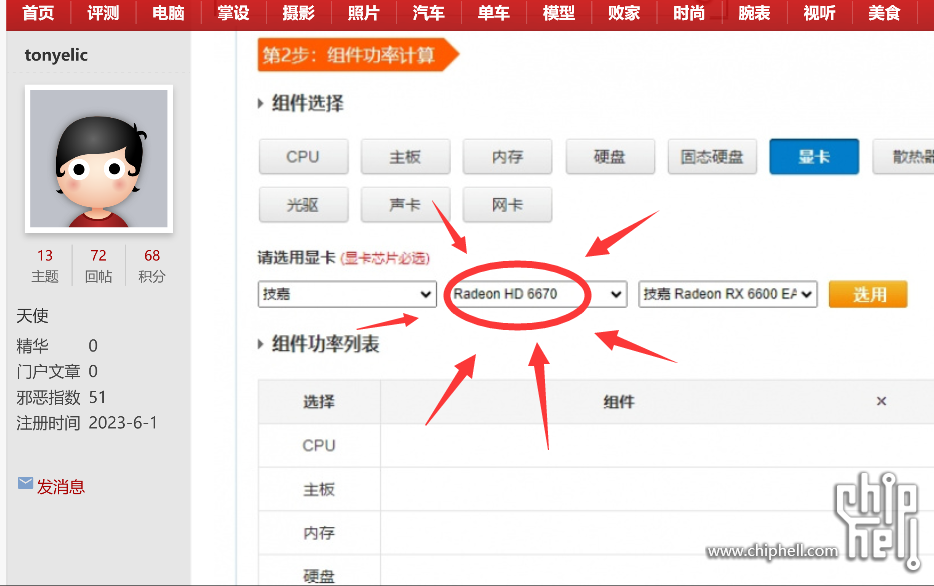Click the 门户文章 0 entry
Screen dimensions: 934x586
click(x=57, y=372)
